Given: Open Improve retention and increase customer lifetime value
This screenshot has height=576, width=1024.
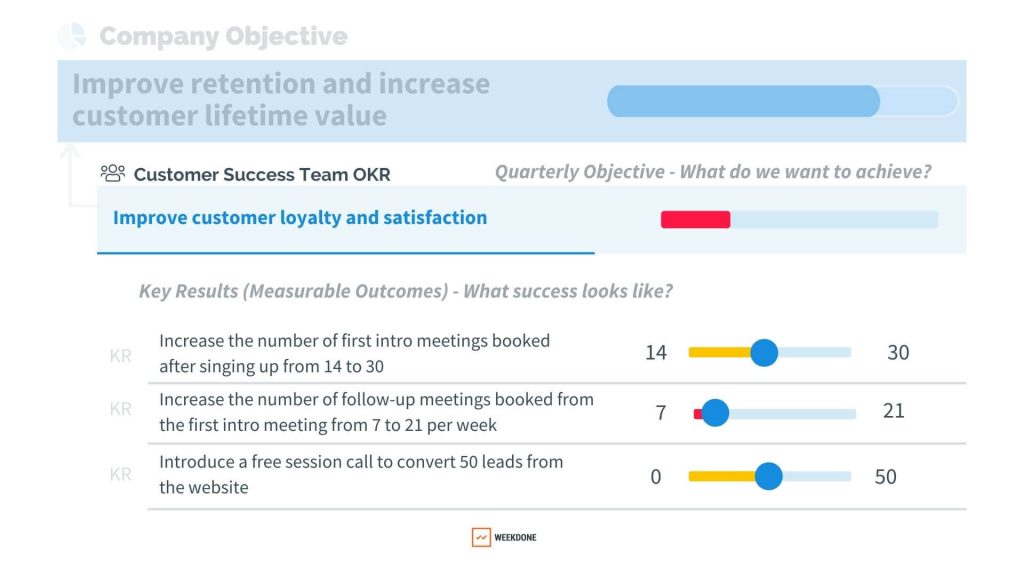Looking at the screenshot, I should [281, 100].
